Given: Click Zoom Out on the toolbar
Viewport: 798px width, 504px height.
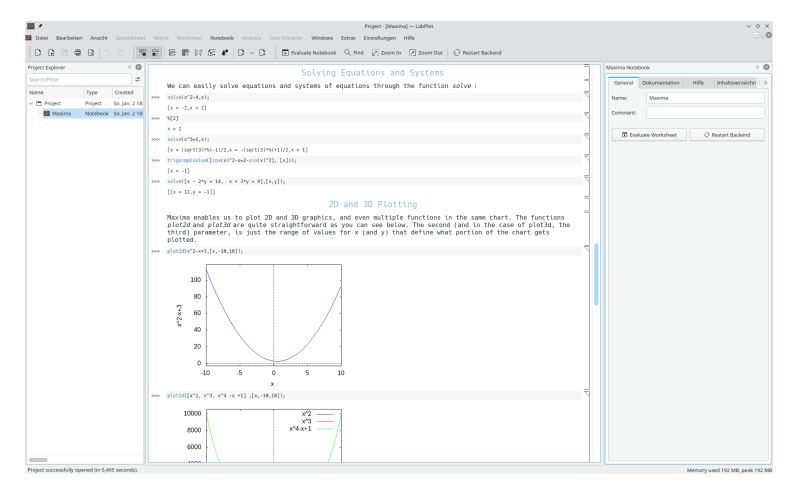Looking at the screenshot, I should click(x=426, y=52).
